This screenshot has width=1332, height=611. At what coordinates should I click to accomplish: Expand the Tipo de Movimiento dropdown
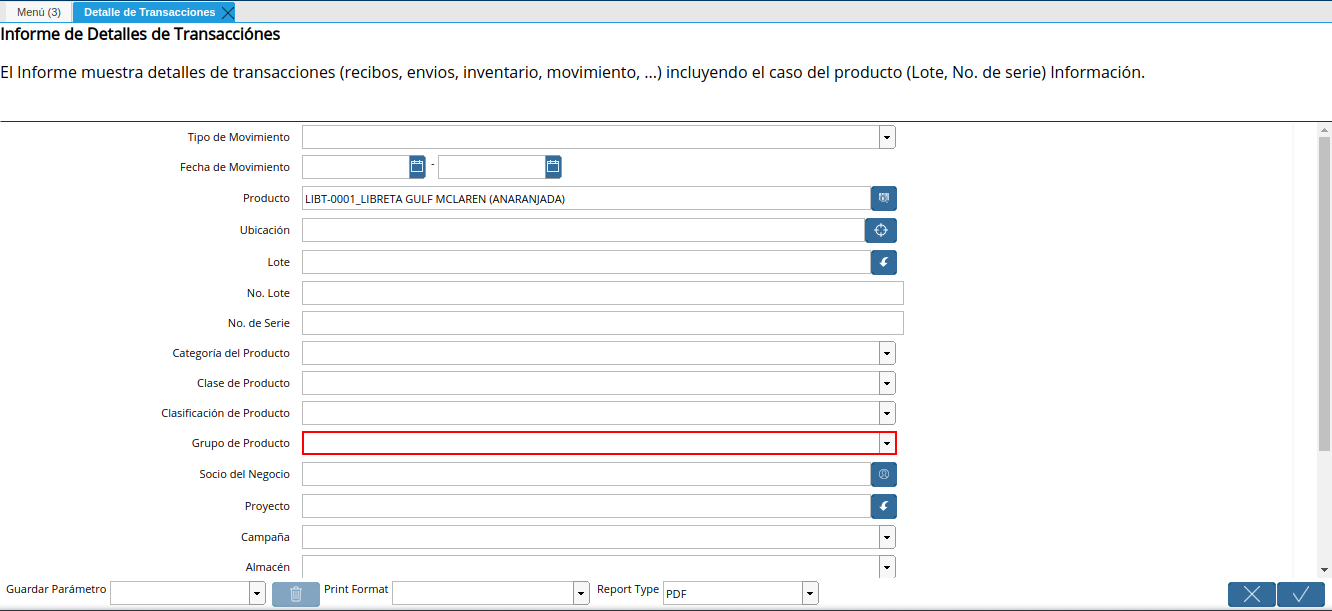pyautogui.click(x=887, y=138)
